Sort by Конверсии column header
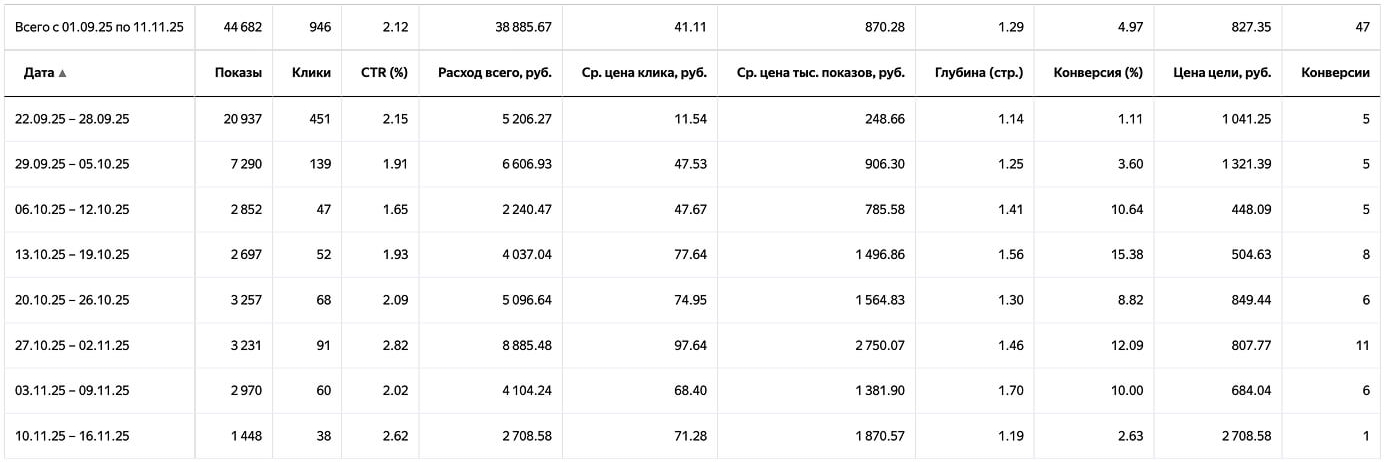Screen dimensions: 1387x465 pos(1335,73)
